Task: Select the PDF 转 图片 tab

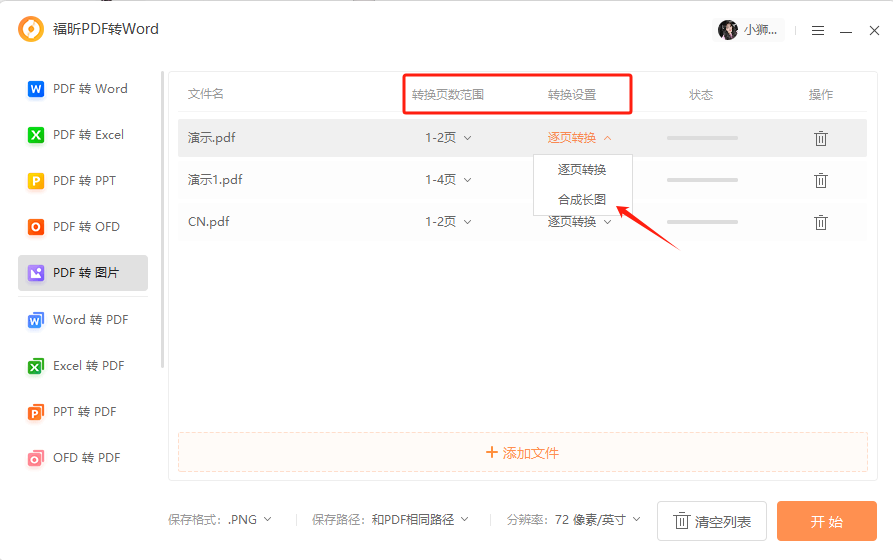Action: pyautogui.click(x=83, y=273)
